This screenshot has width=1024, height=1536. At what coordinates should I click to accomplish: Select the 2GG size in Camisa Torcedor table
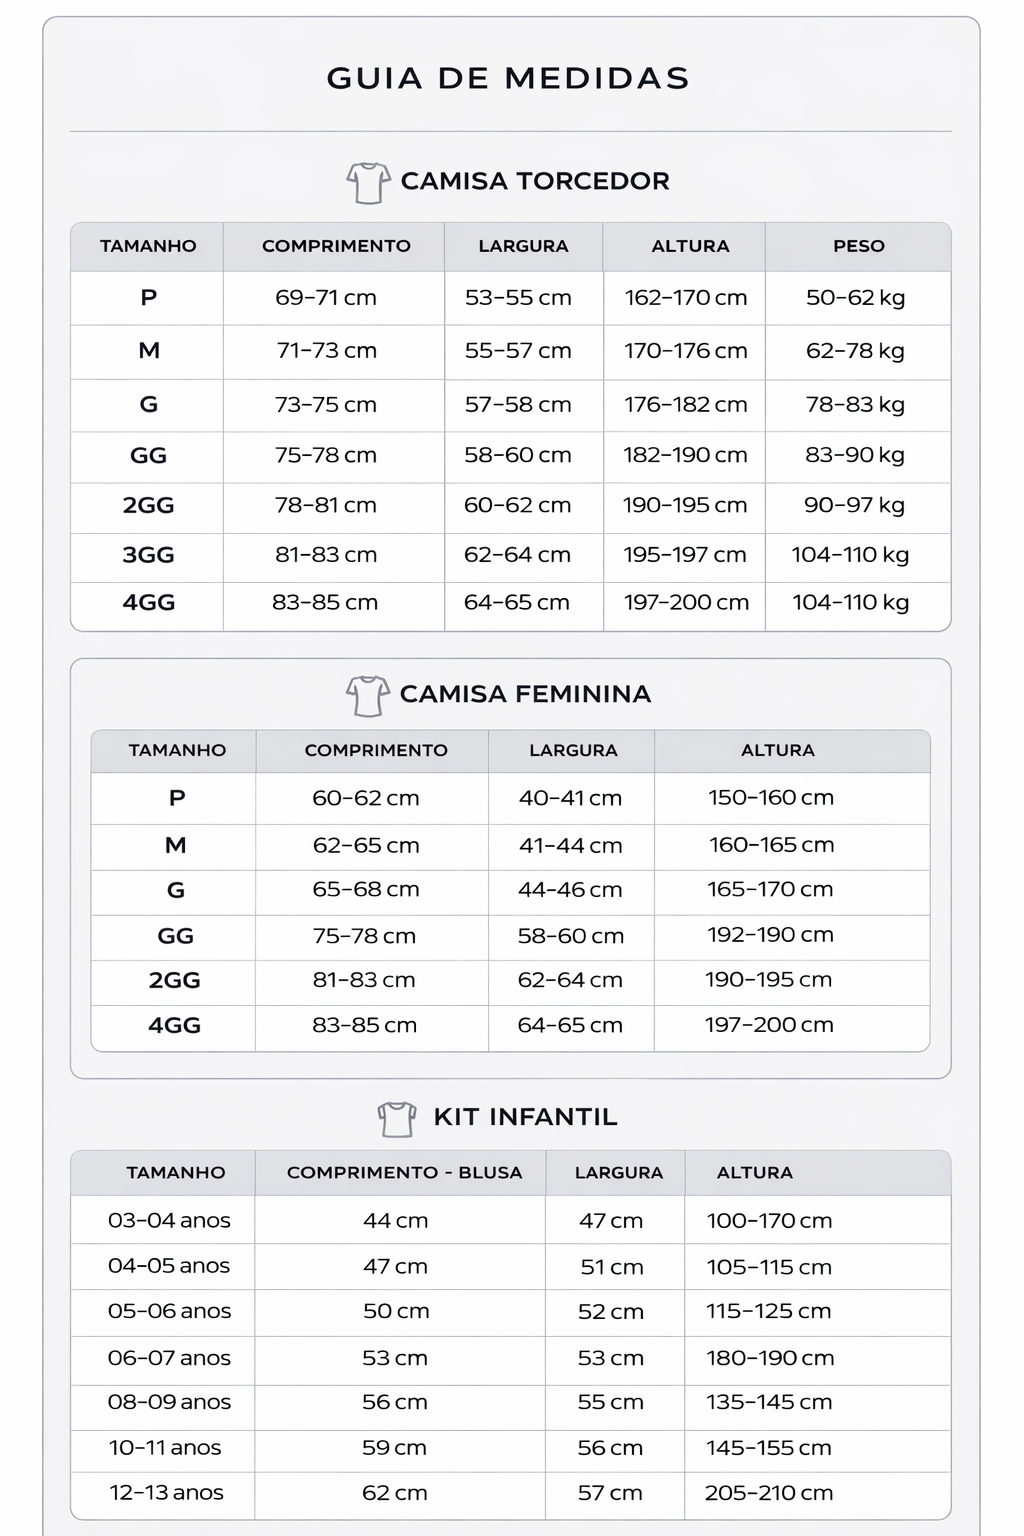coord(148,505)
